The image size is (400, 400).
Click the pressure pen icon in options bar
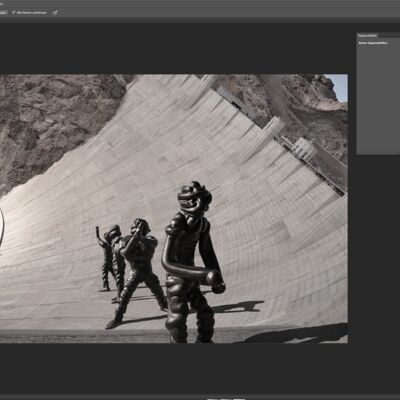[55, 13]
